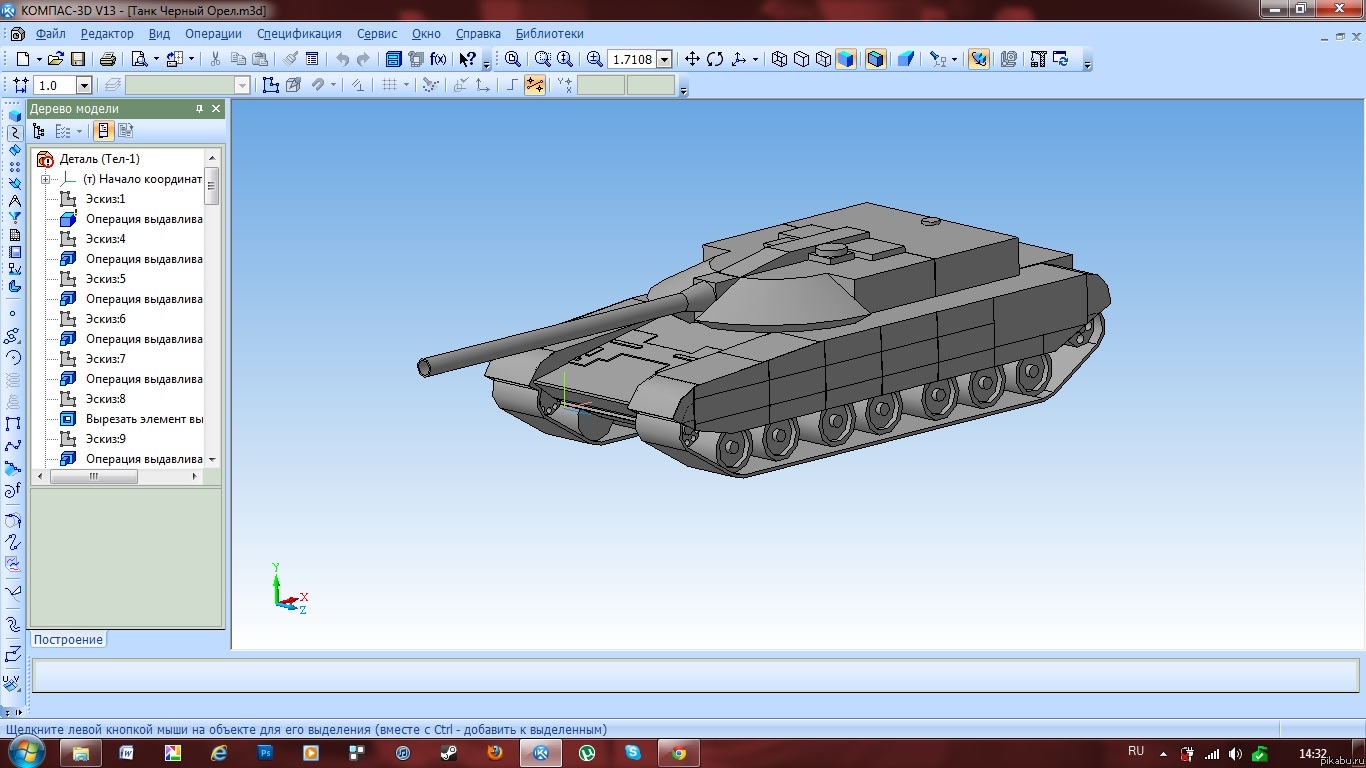Open the Сервис menu
The width and height of the screenshot is (1366, 768).
[377, 33]
